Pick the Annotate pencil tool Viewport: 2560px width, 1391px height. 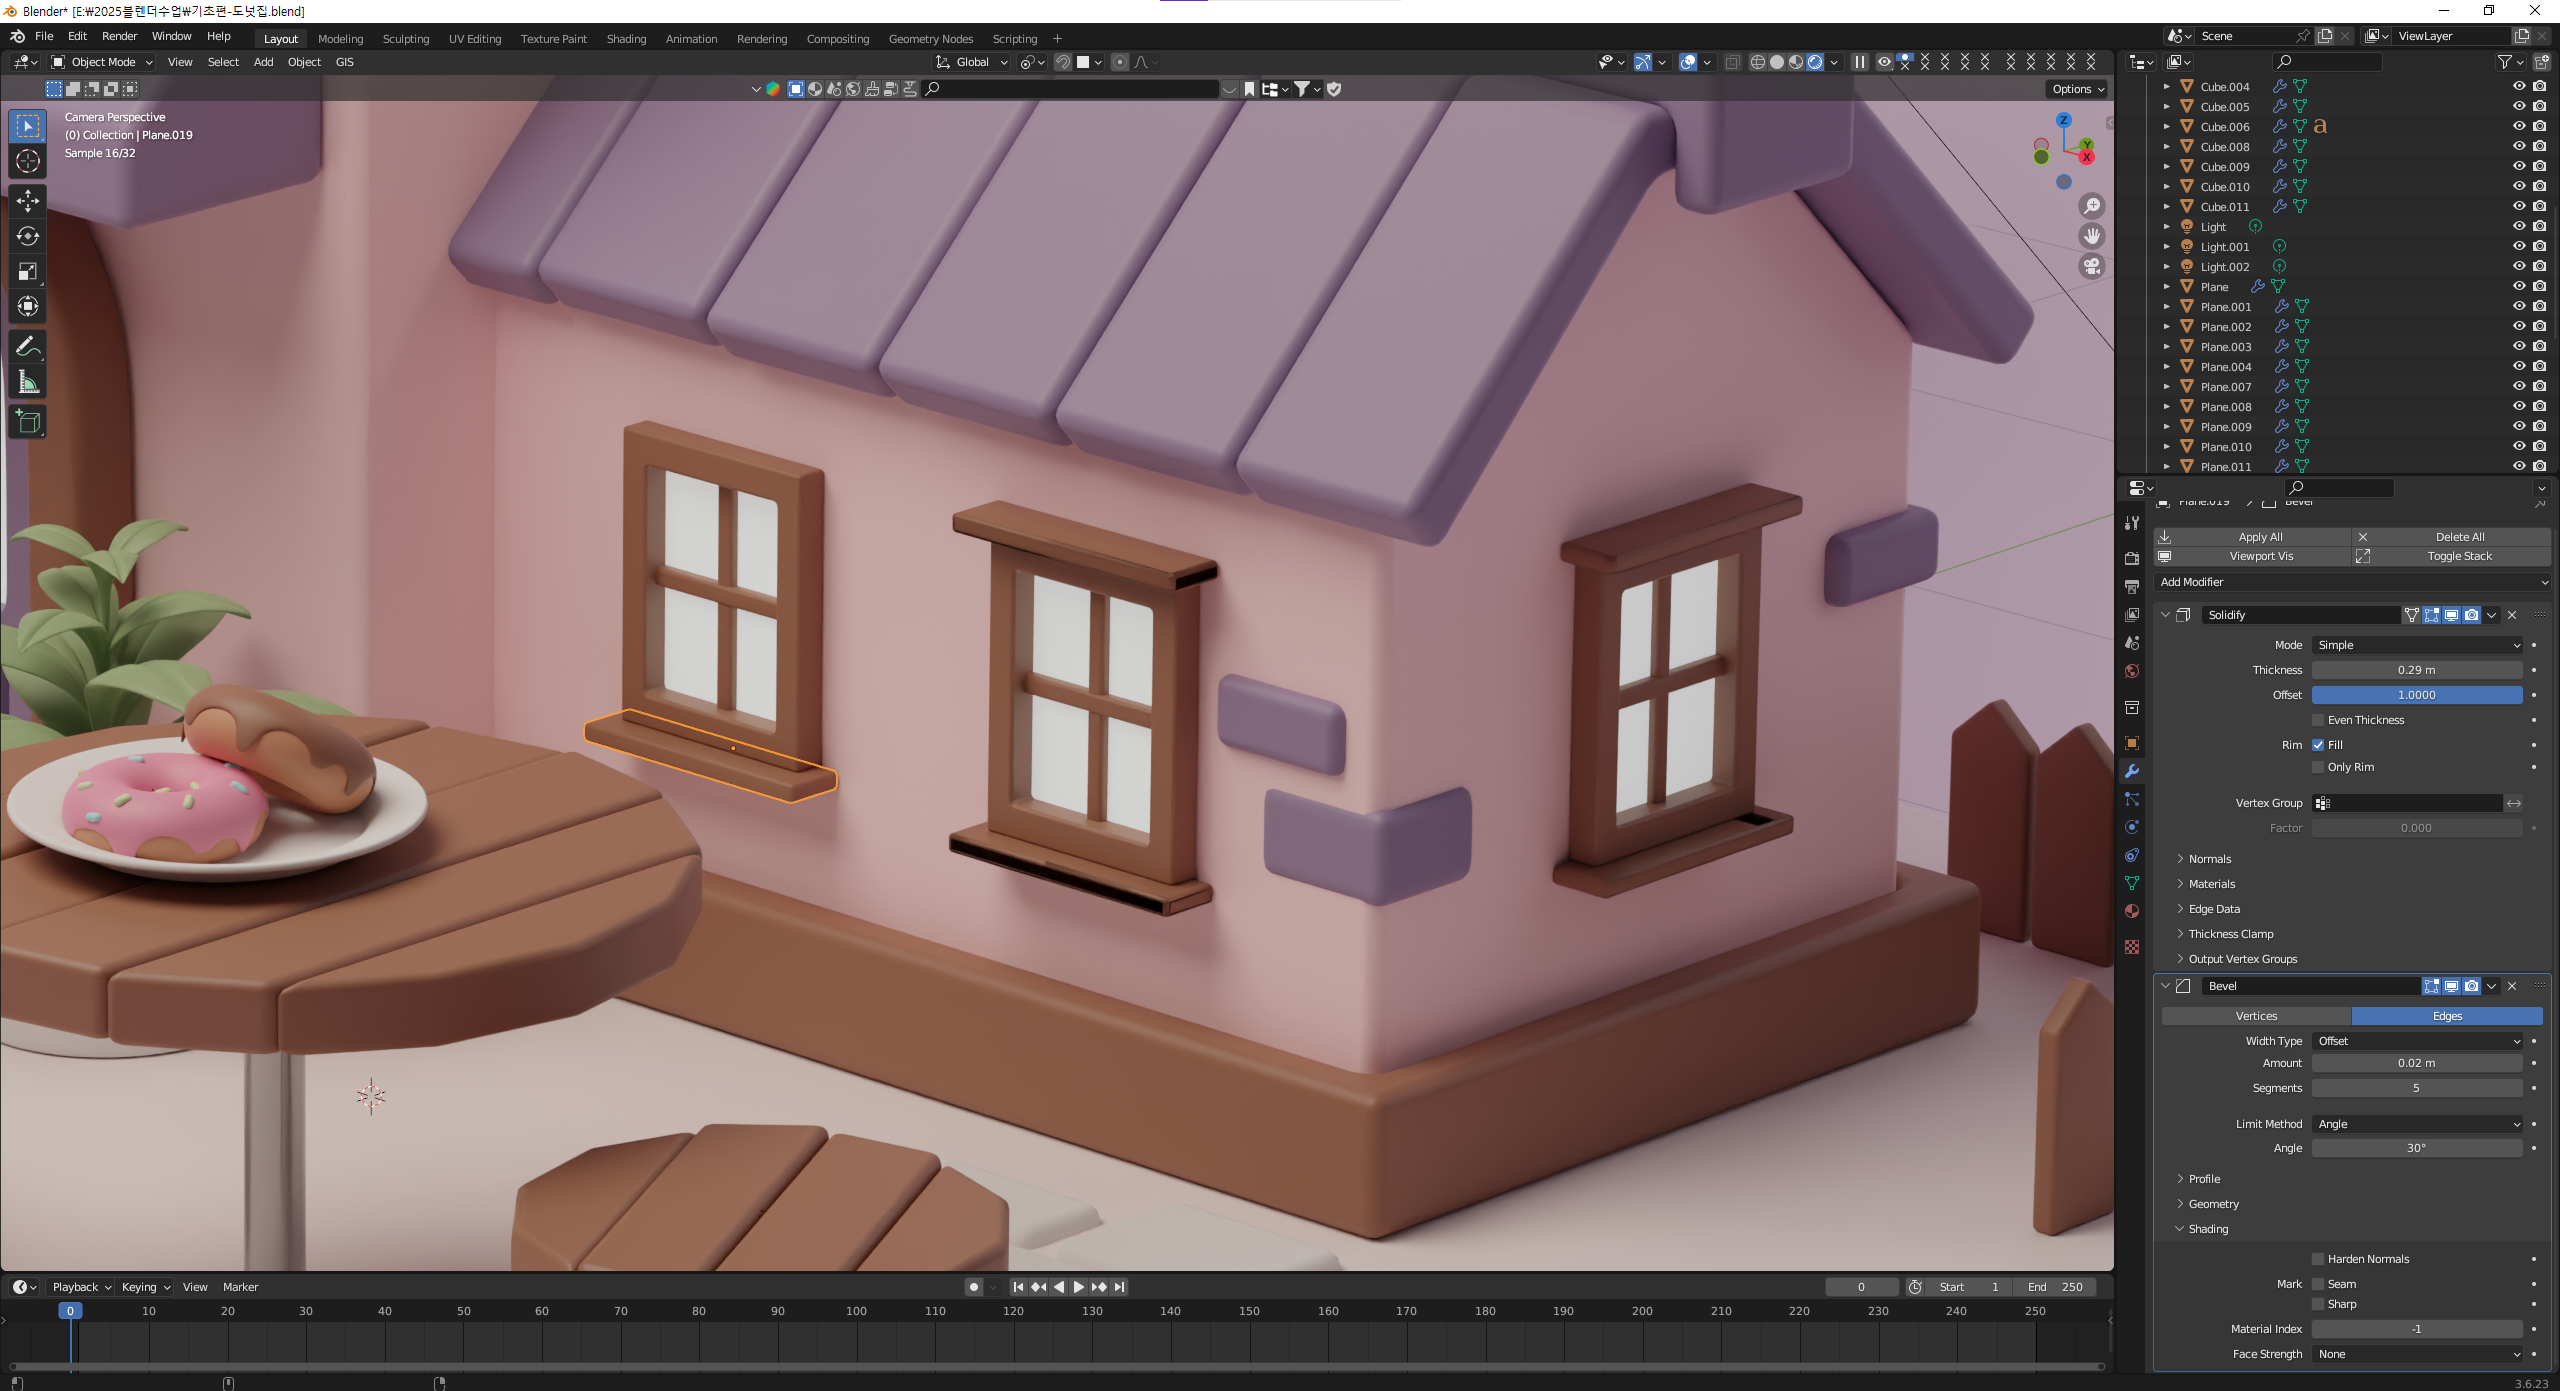pyautogui.click(x=28, y=347)
